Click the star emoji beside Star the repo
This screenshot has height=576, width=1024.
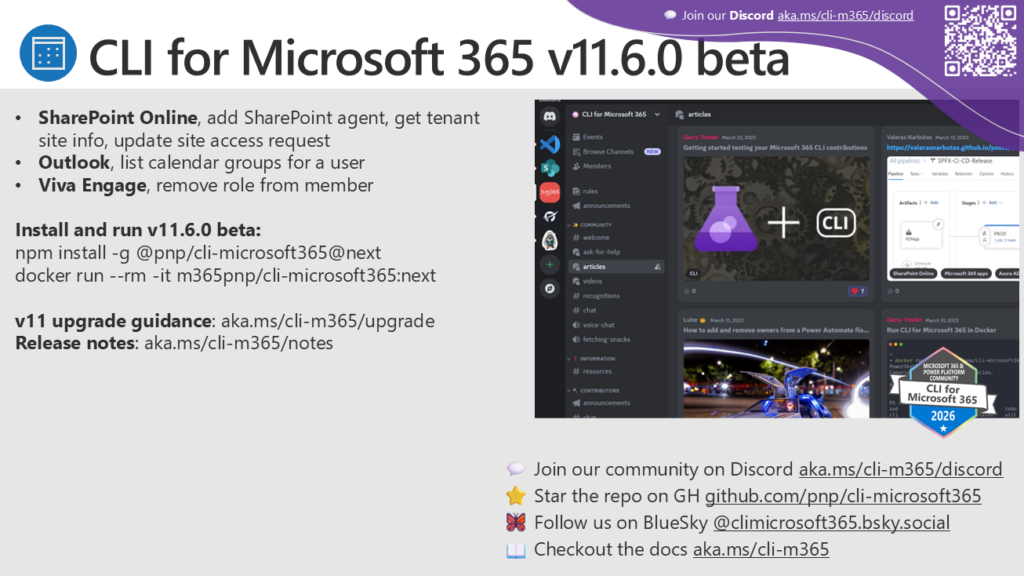tap(515, 496)
